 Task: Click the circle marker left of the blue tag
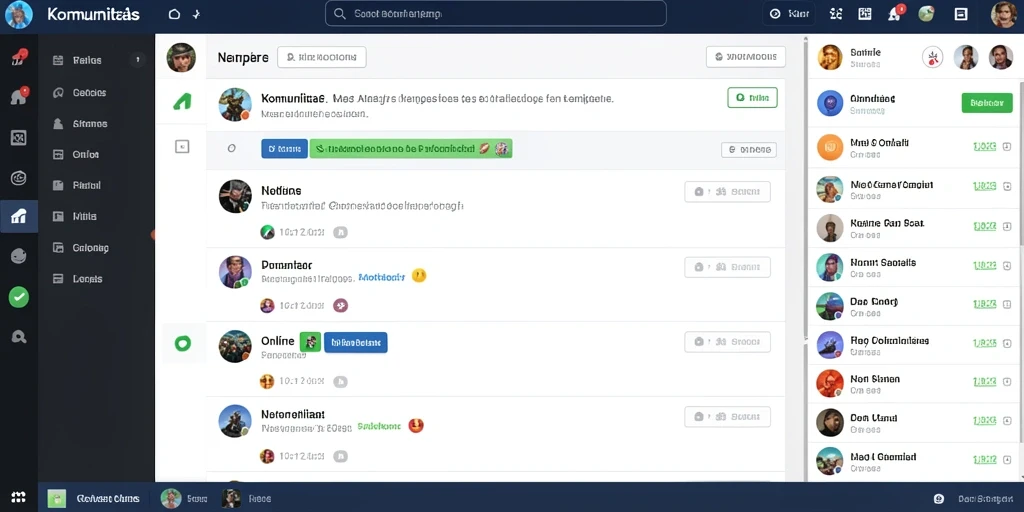231,149
